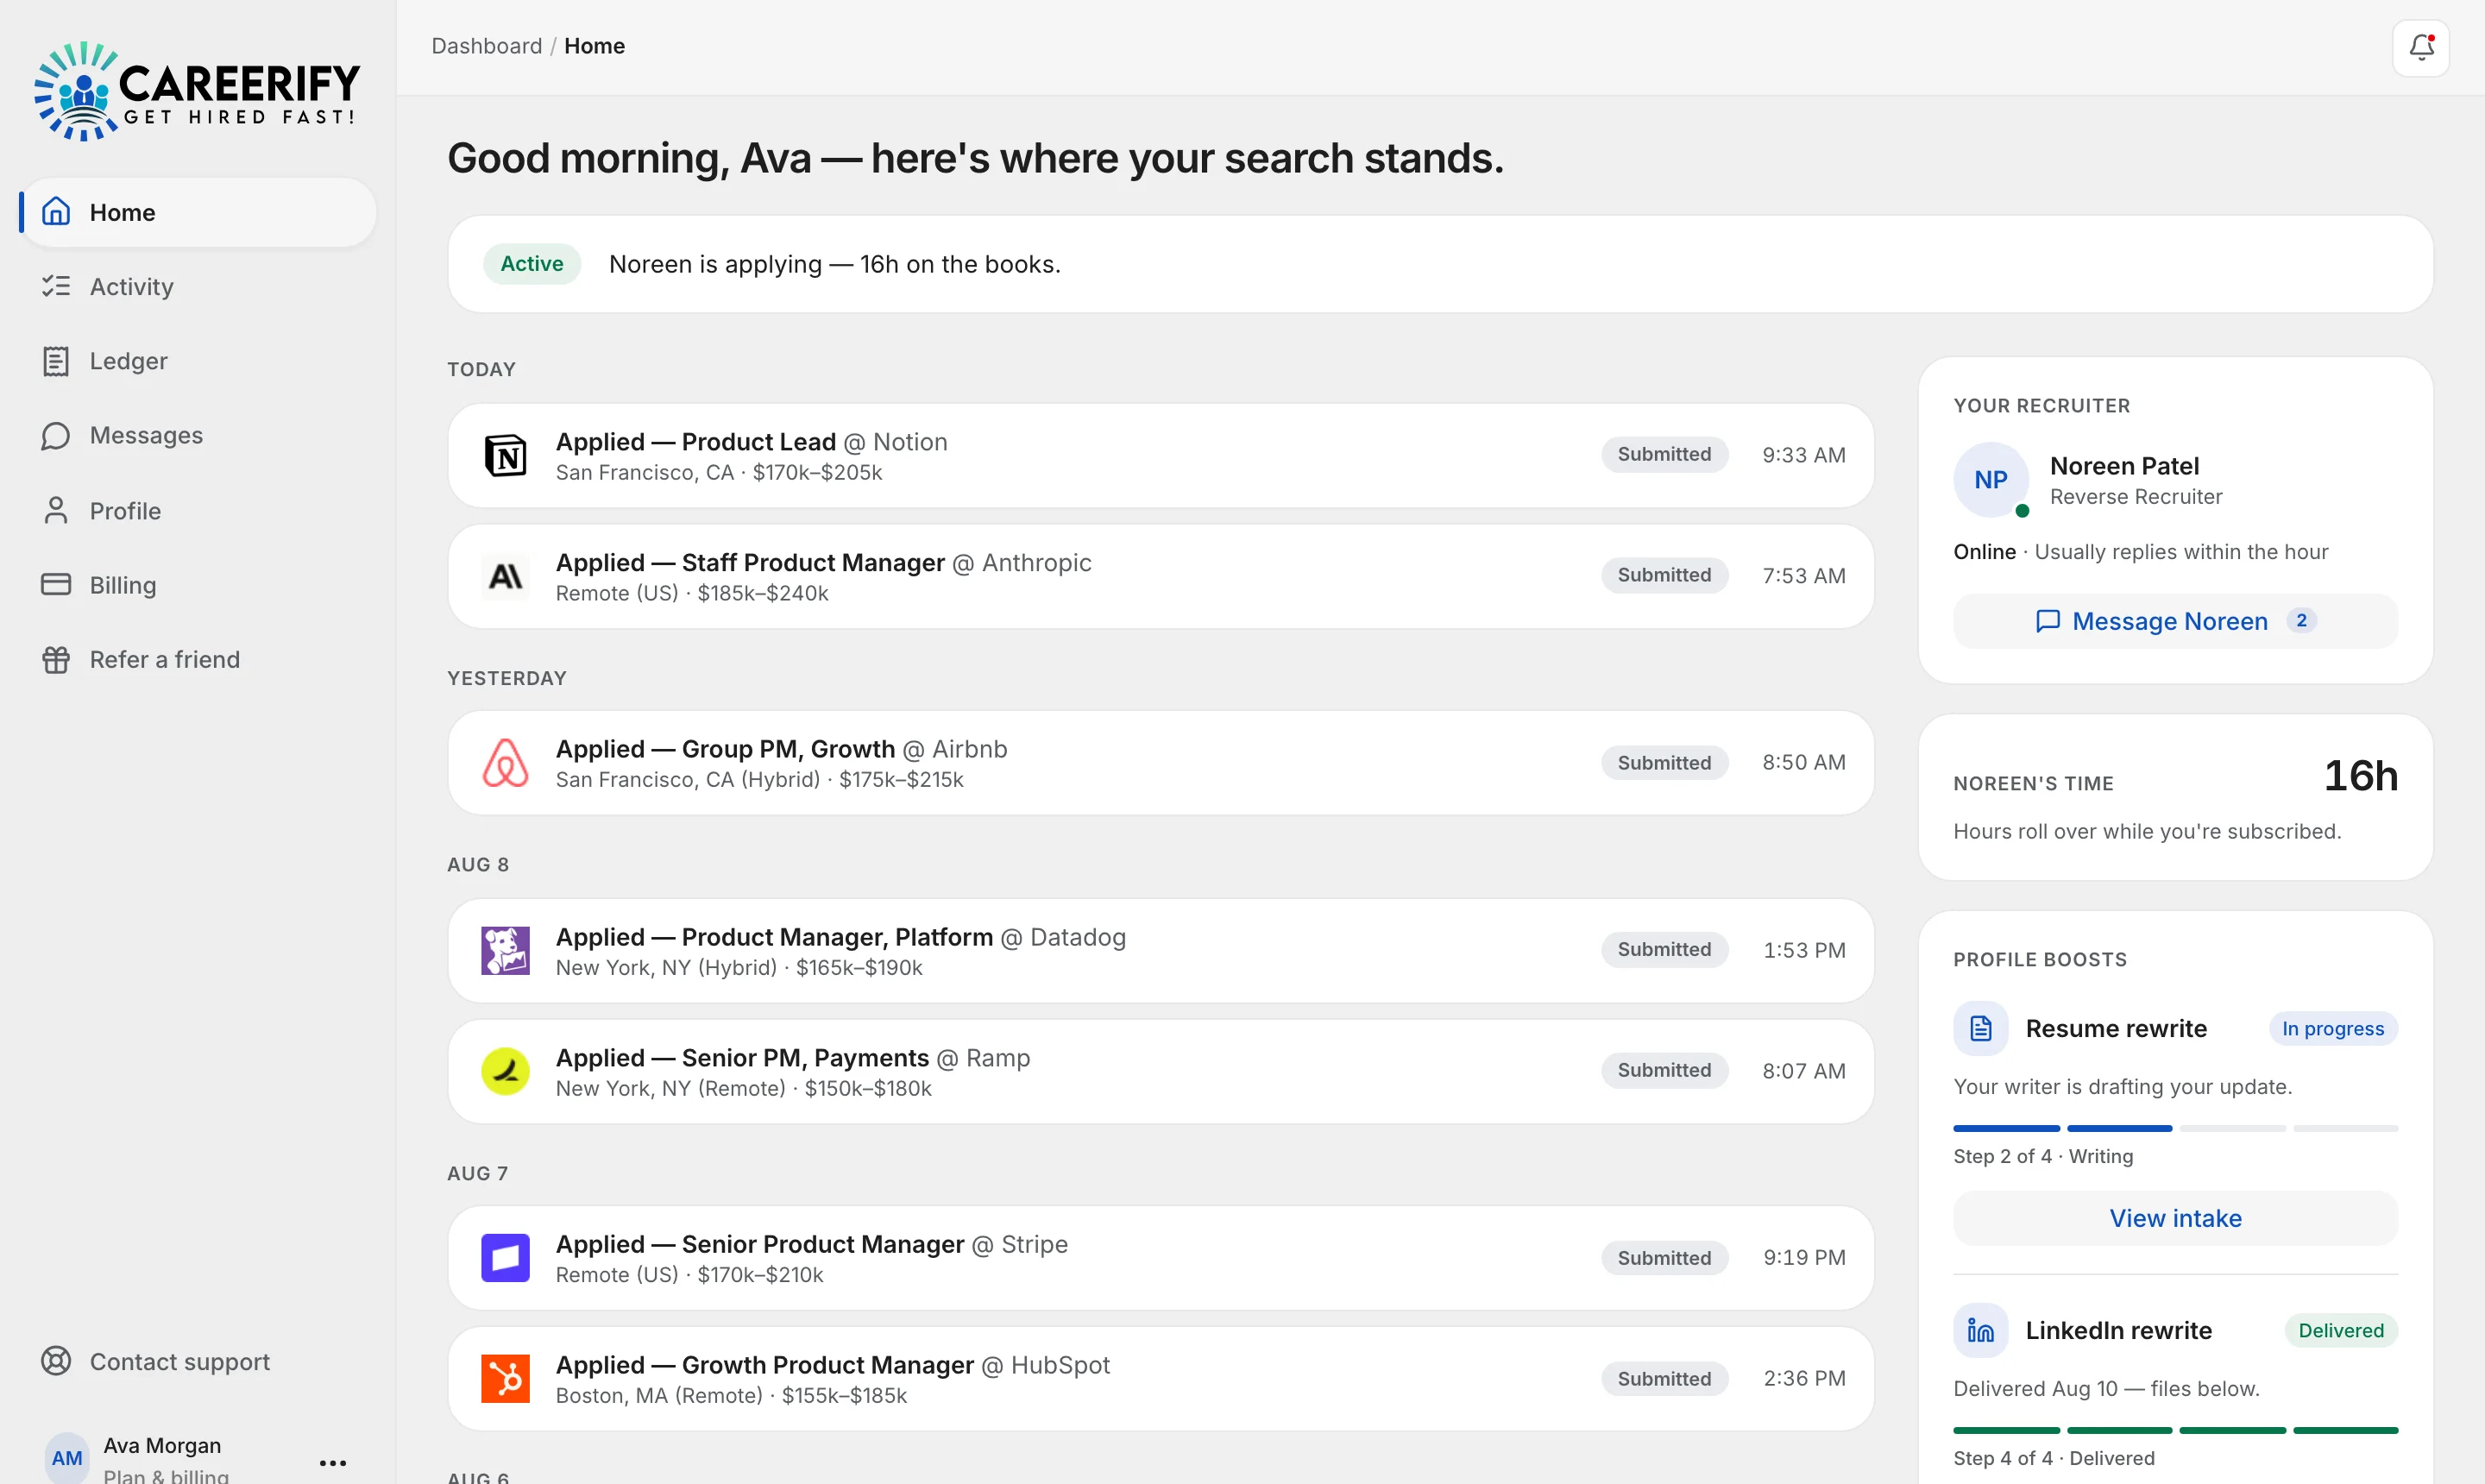2485x1484 pixels.
Task: Click the In progress badge
Action: 2332,1028
